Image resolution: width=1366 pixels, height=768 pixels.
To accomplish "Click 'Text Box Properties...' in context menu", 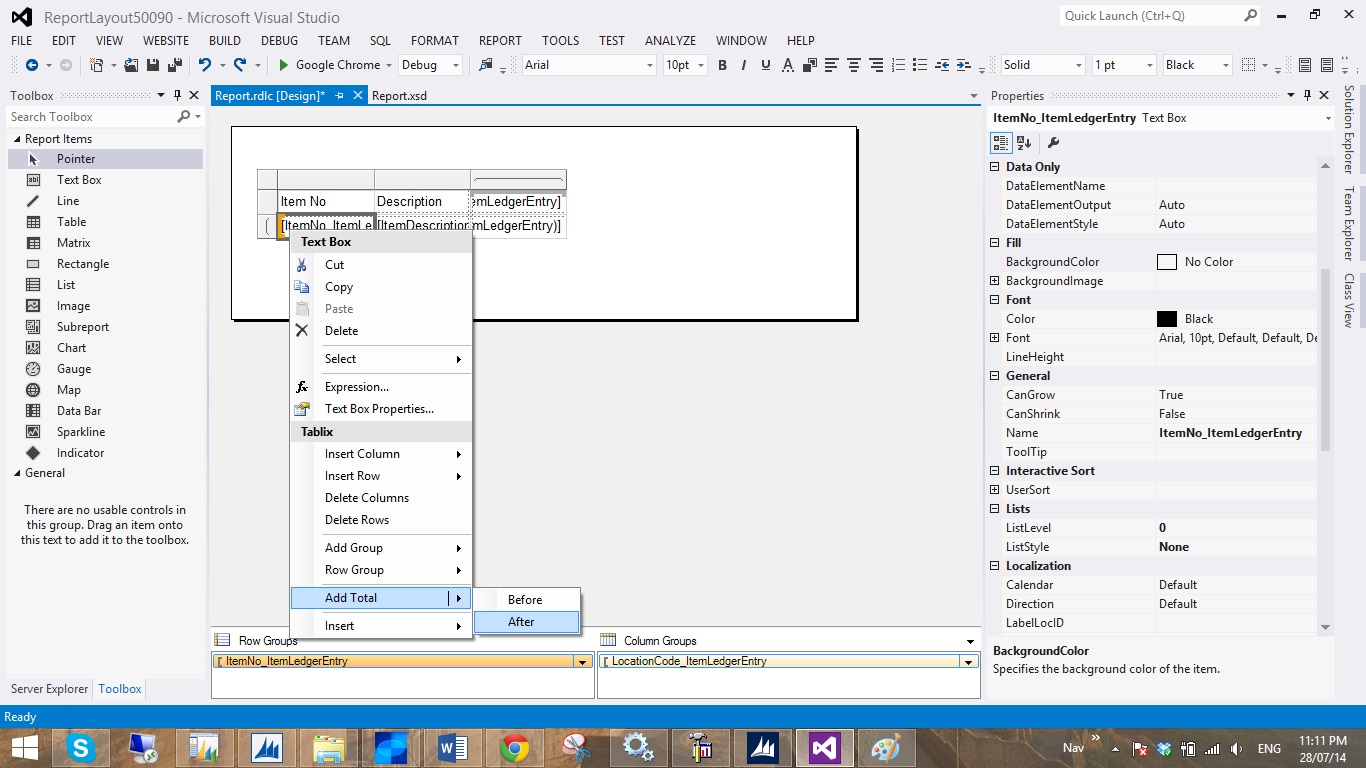I will pyautogui.click(x=379, y=409).
